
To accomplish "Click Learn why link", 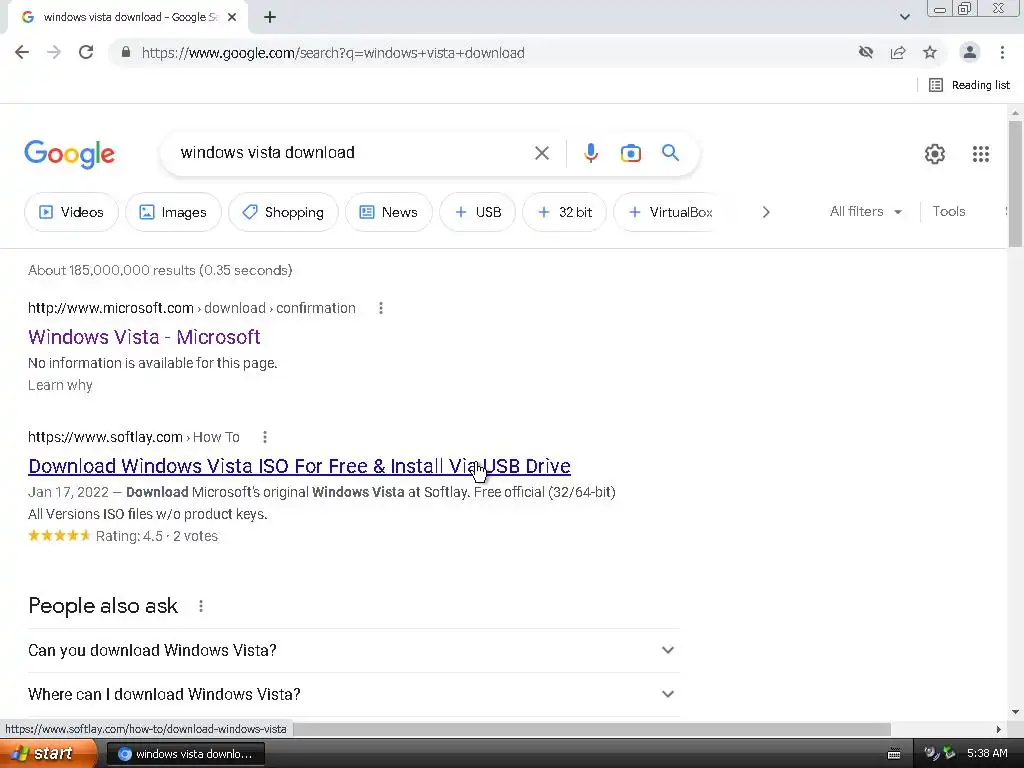I will [60, 385].
